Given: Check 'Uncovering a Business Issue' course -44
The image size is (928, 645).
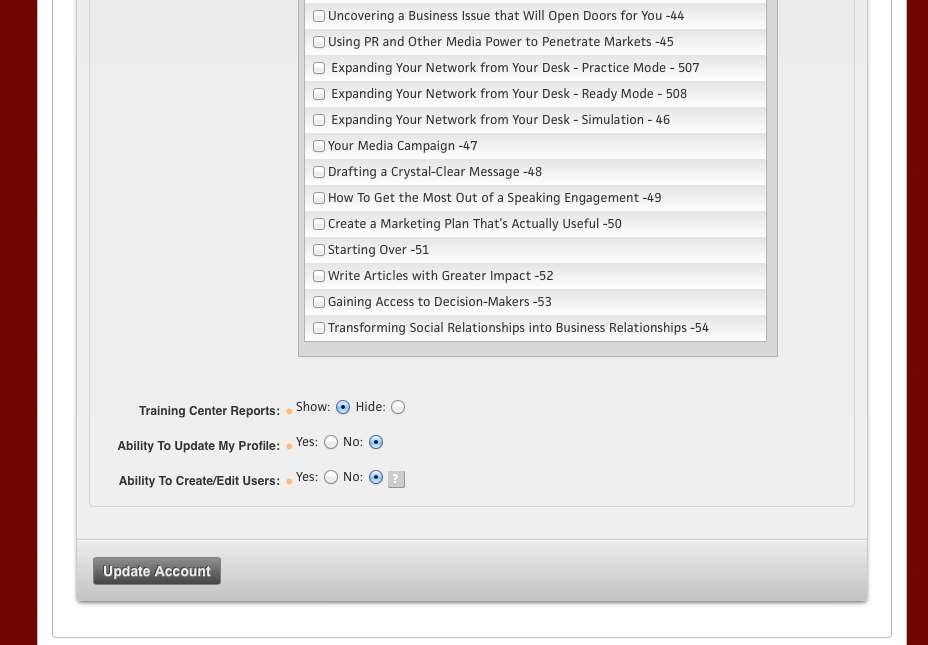Looking at the screenshot, I should click(319, 16).
